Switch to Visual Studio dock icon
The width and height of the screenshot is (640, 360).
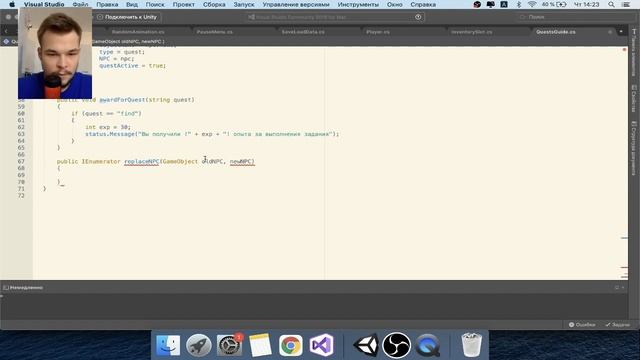321,345
